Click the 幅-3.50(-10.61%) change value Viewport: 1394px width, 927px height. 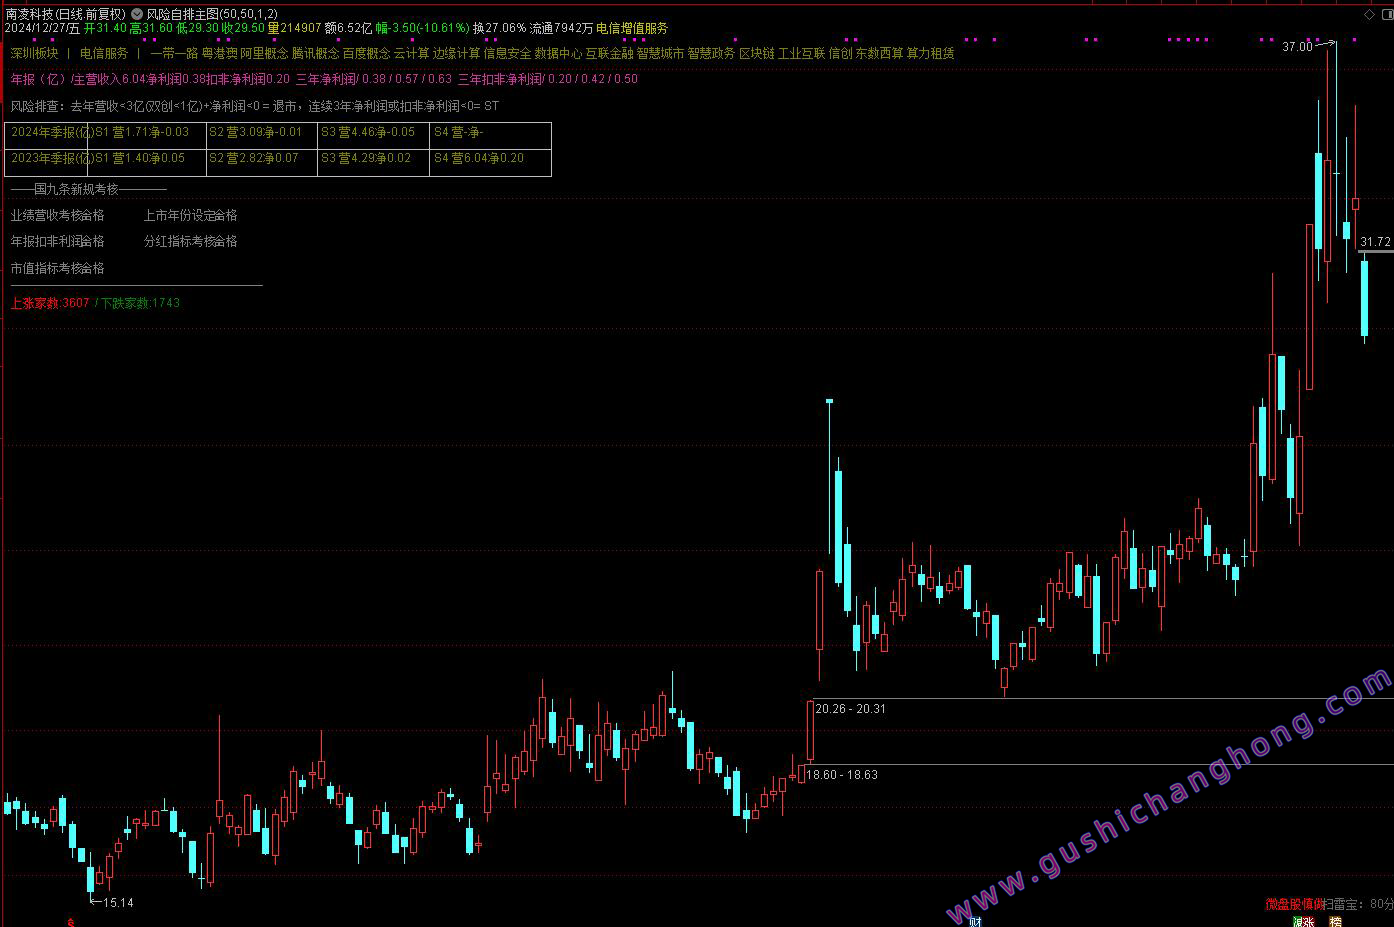pos(423,28)
